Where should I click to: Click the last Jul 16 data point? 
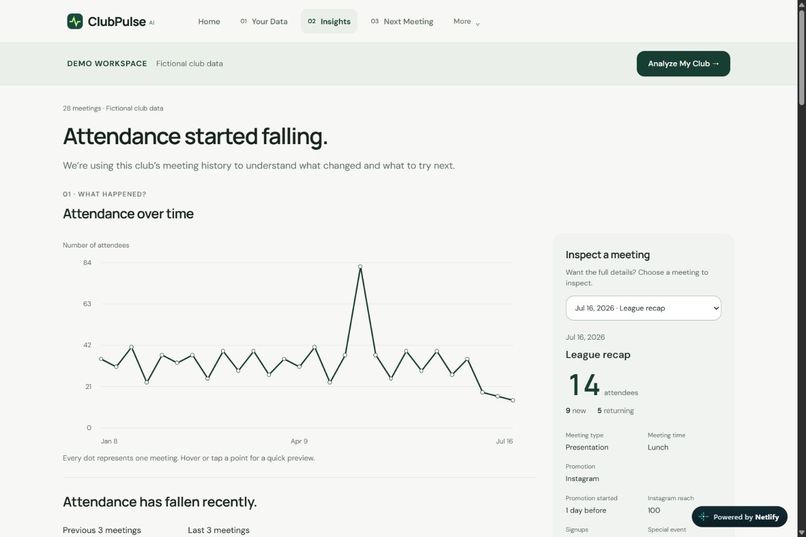click(512, 400)
